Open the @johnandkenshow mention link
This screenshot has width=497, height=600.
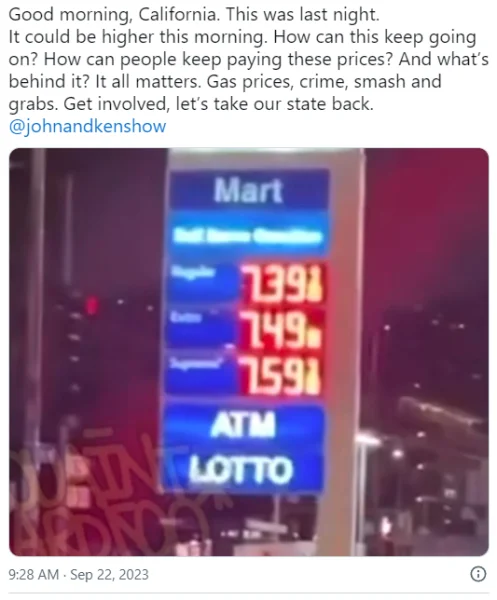point(87,126)
